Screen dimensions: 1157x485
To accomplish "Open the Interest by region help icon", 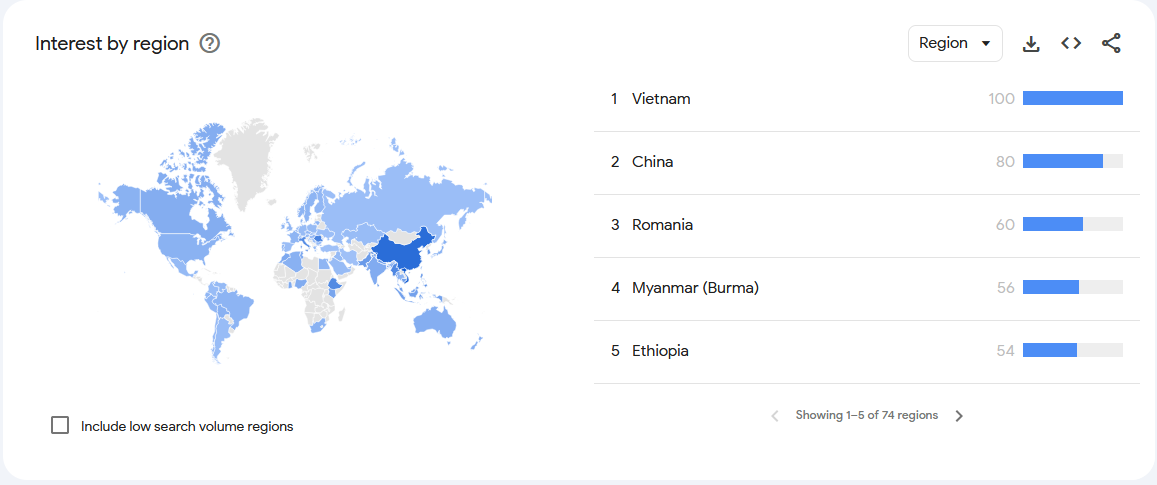I will click(210, 44).
